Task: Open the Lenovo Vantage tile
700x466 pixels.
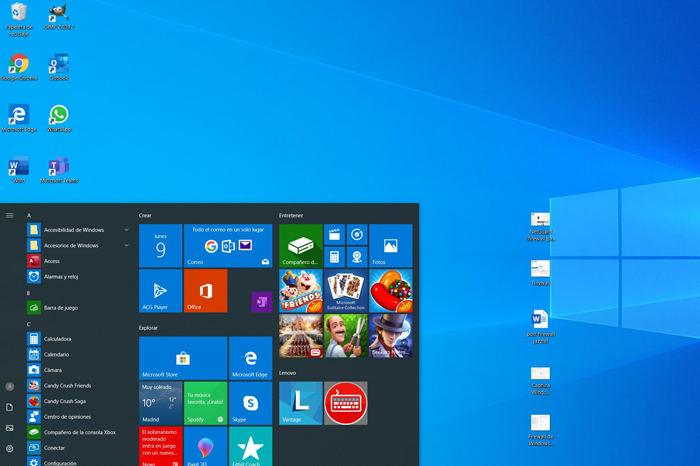Action: tap(300, 403)
